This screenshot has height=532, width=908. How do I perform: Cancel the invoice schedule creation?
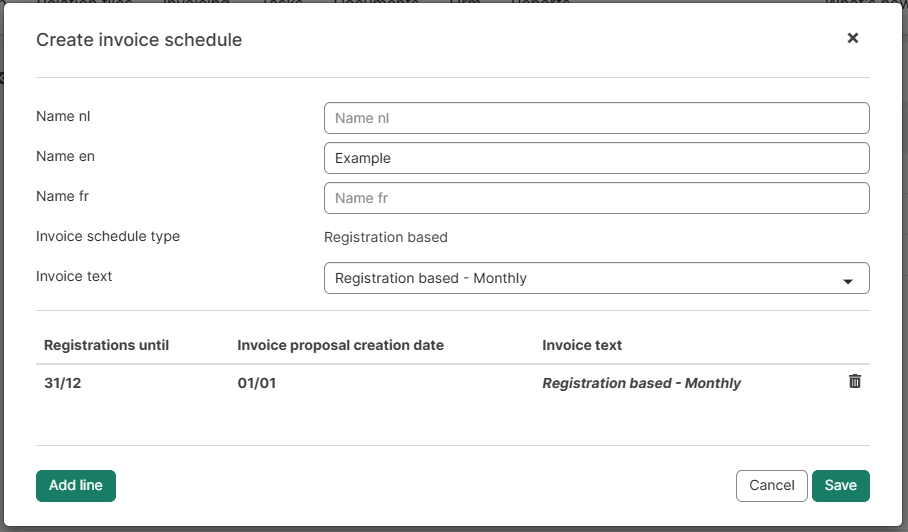[771, 486]
